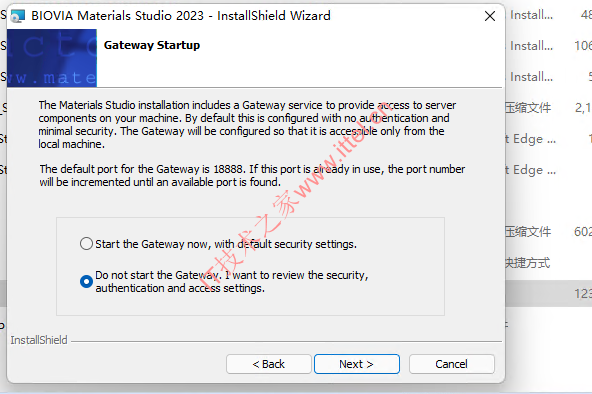
Task: Select the 压缩文件 row showing 602
Action: tap(549, 232)
